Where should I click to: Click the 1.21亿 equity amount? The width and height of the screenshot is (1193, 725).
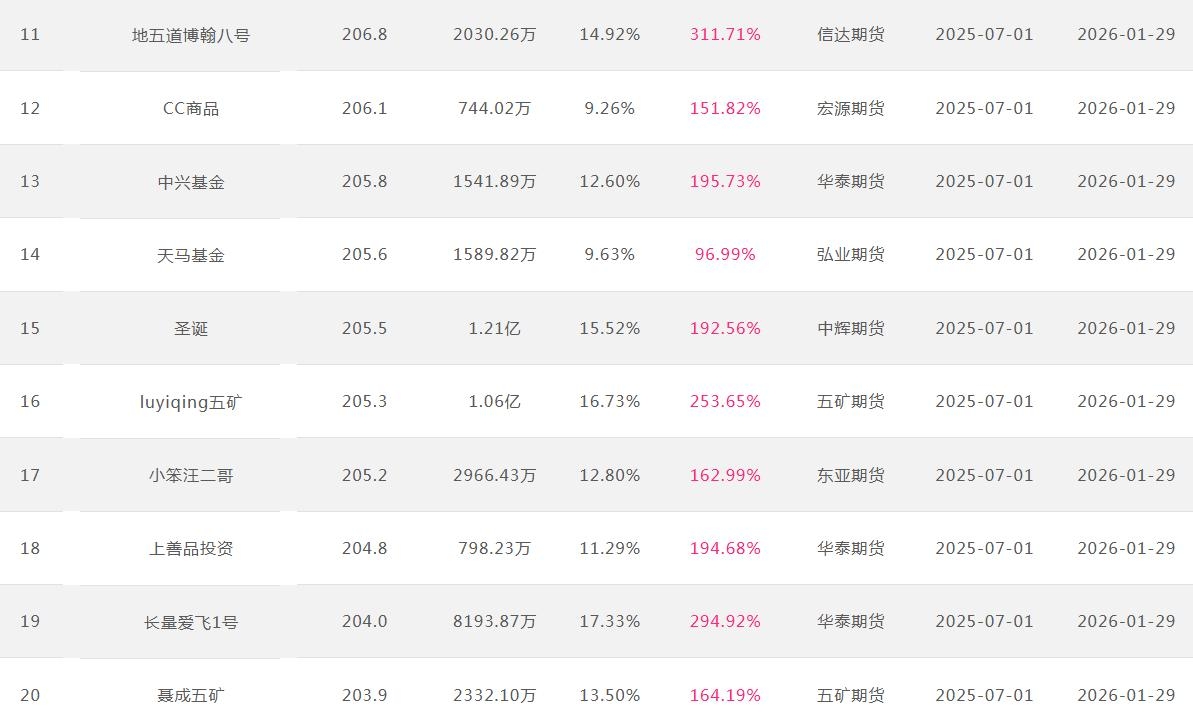click(494, 328)
